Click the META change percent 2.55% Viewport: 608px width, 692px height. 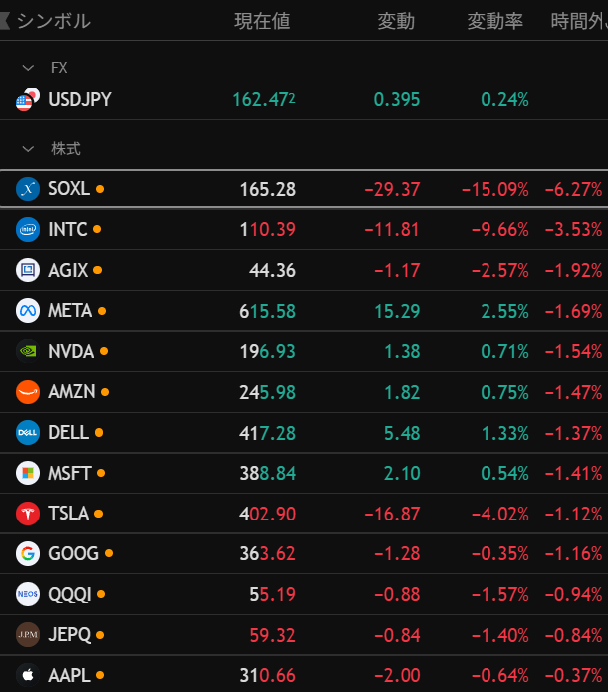[x=505, y=312]
